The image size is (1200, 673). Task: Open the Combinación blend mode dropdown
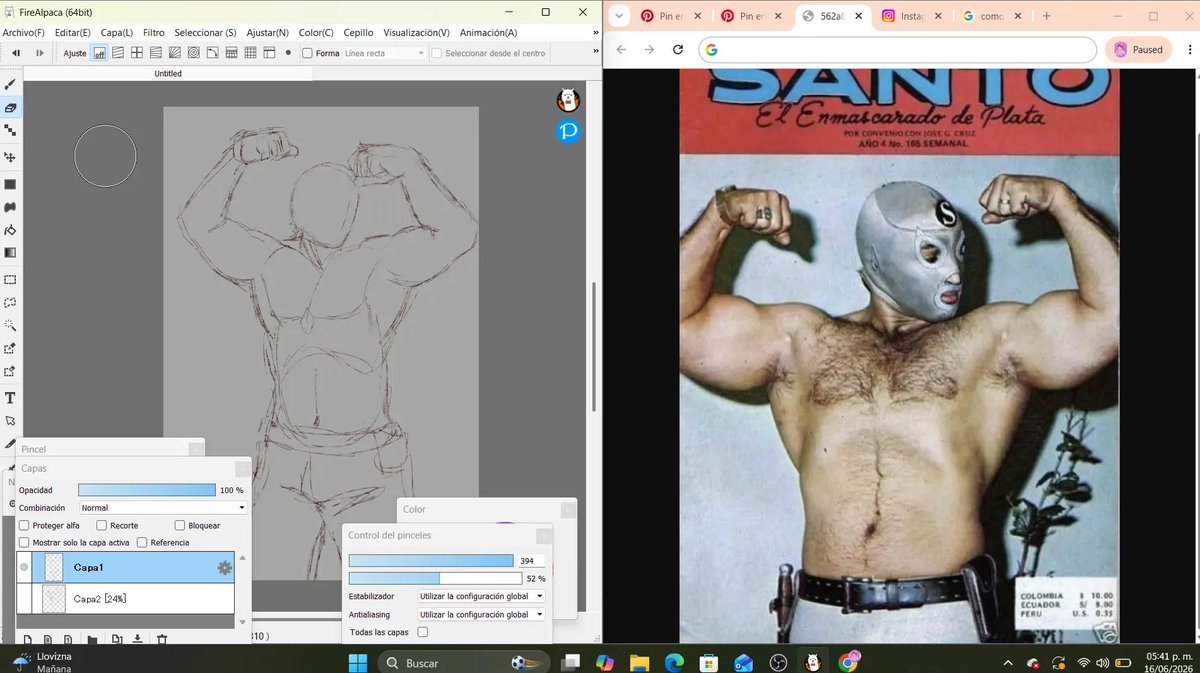pos(162,508)
